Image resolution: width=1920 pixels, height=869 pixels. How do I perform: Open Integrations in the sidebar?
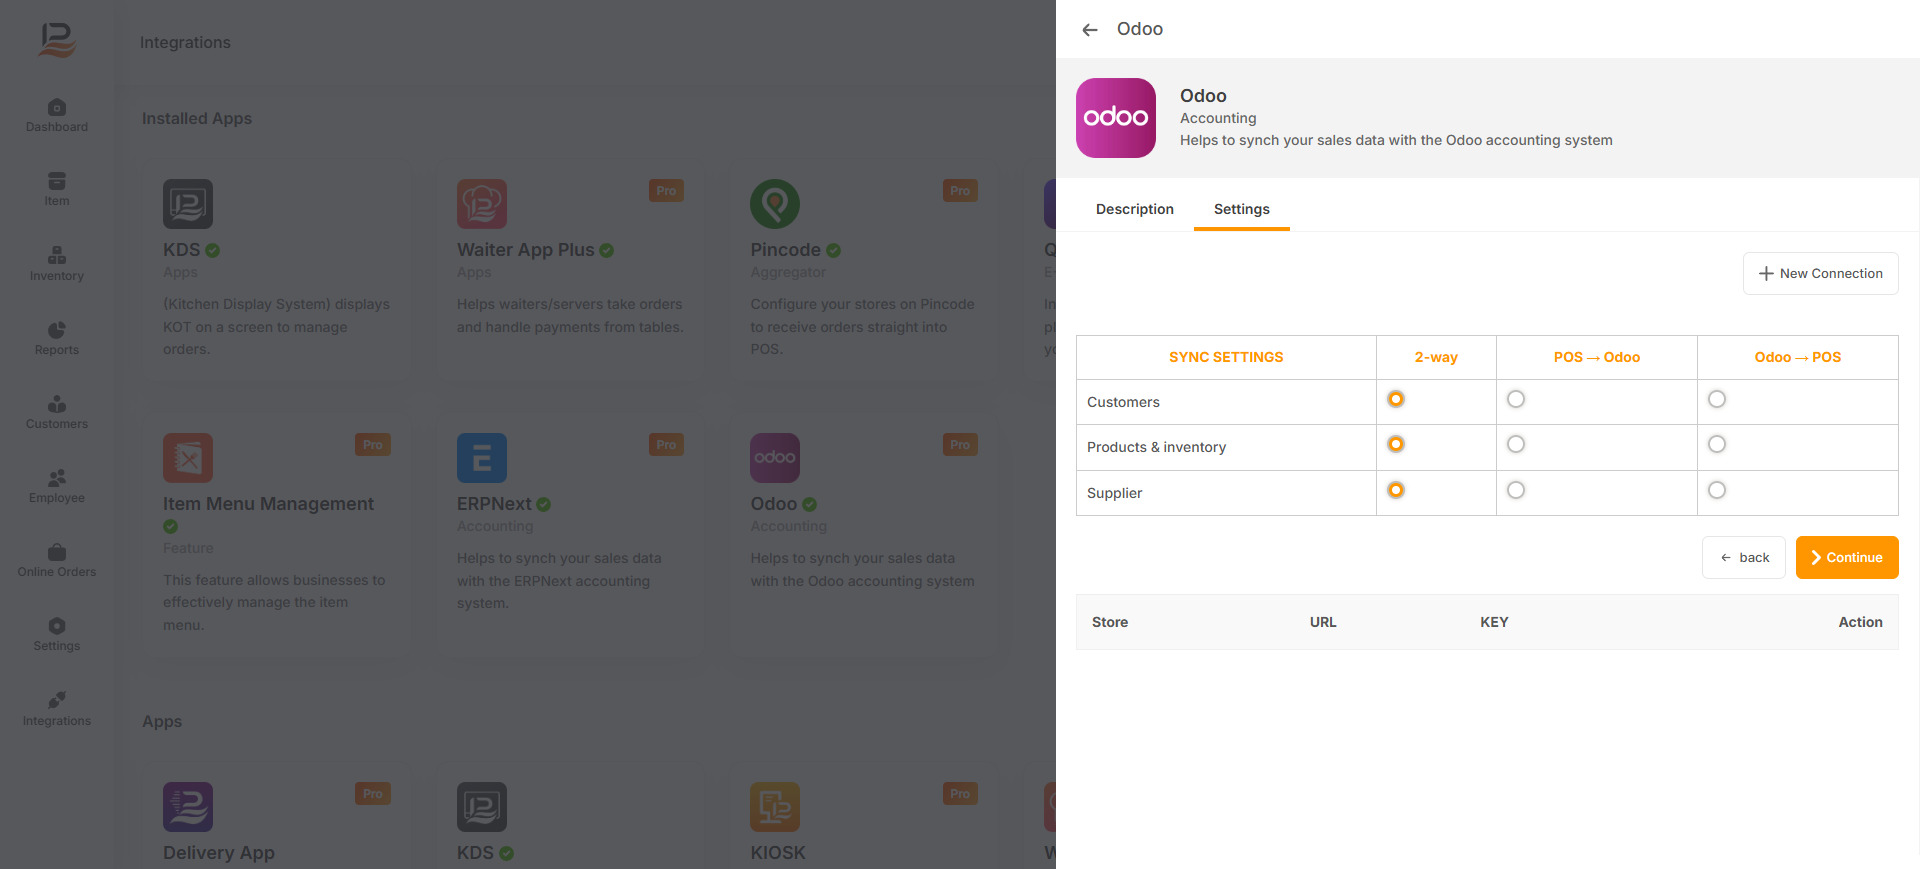[57, 709]
